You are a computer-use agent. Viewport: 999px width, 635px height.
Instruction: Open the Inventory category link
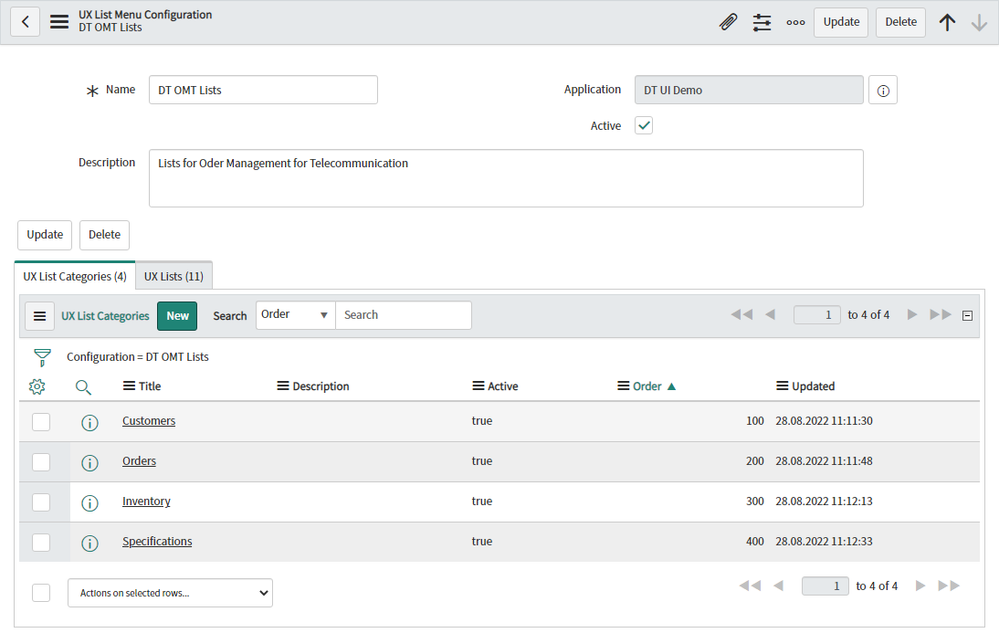point(146,501)
